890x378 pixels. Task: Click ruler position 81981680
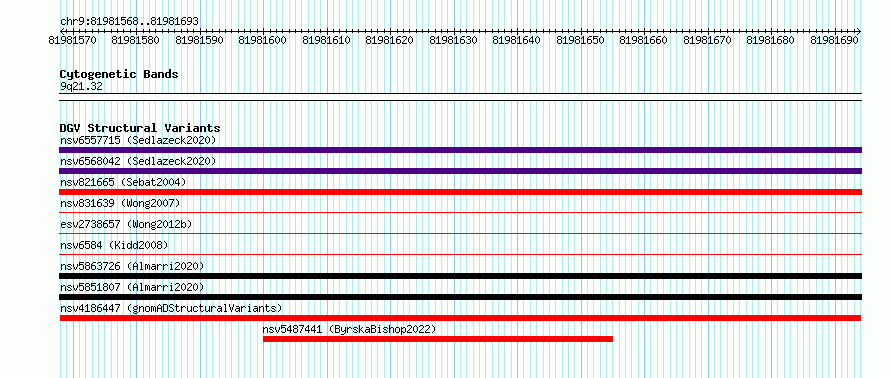coord(771,40)
